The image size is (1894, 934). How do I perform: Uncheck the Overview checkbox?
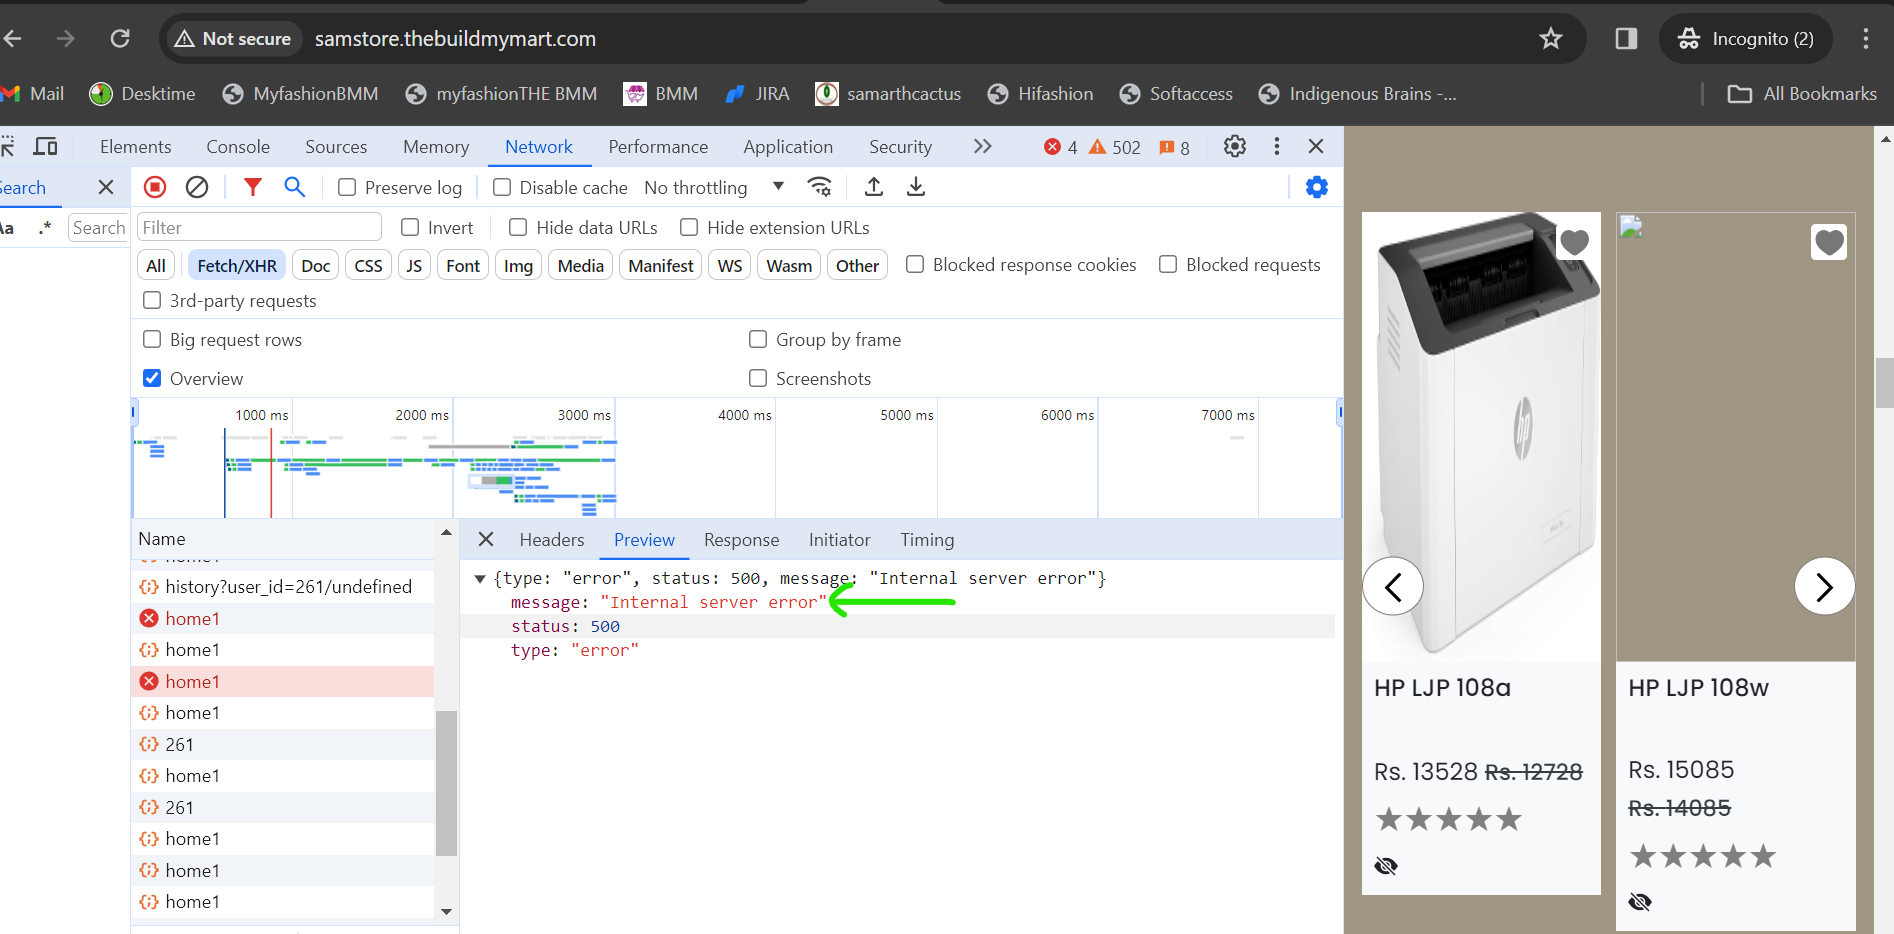[x=152, y=379]
